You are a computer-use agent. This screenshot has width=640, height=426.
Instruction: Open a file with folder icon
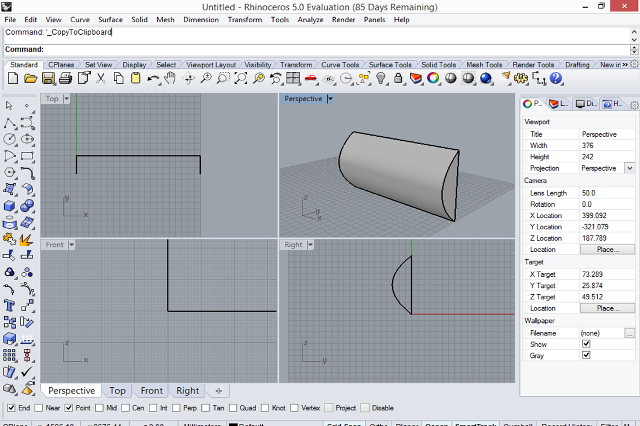click(x=30, y=78)
